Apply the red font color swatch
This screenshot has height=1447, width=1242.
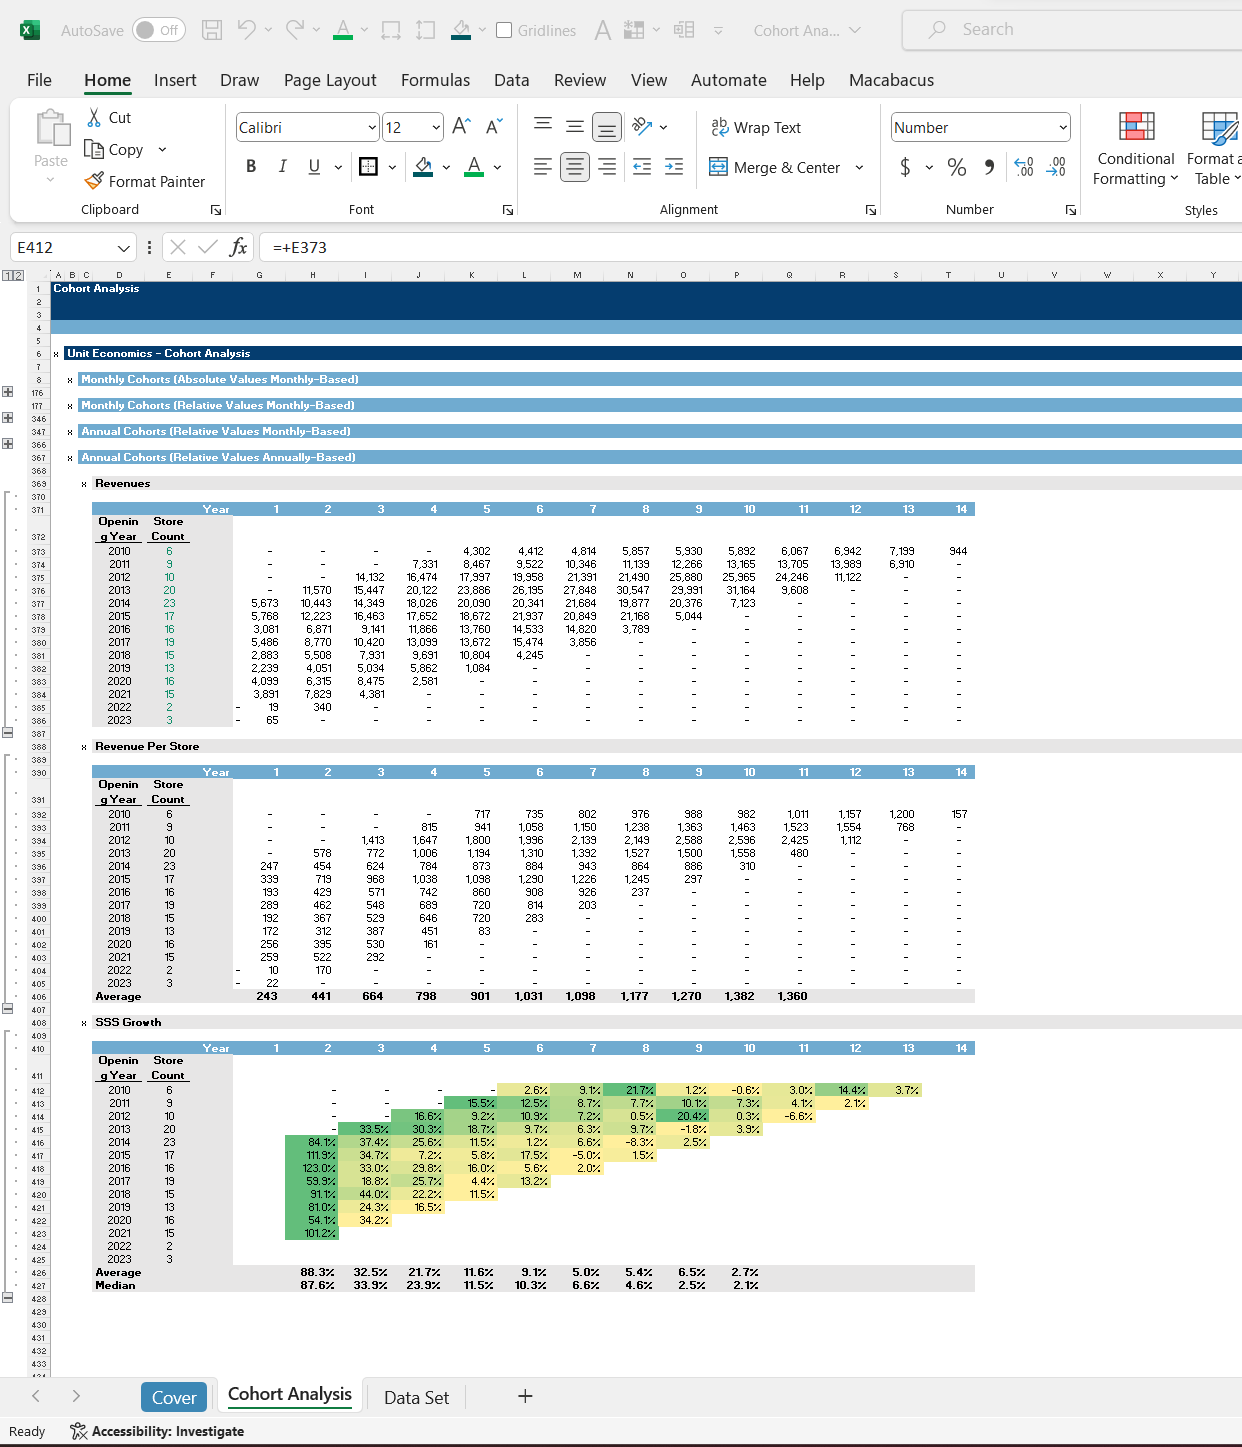pos(475,167)
